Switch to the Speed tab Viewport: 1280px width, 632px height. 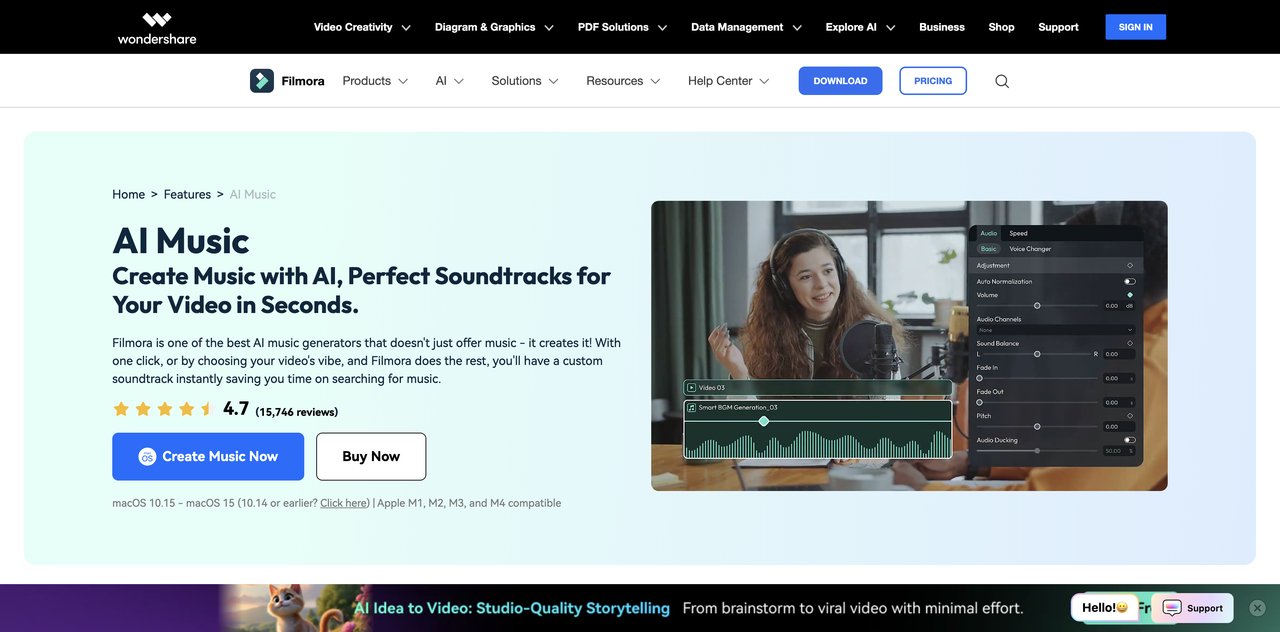coord(1019,234)
